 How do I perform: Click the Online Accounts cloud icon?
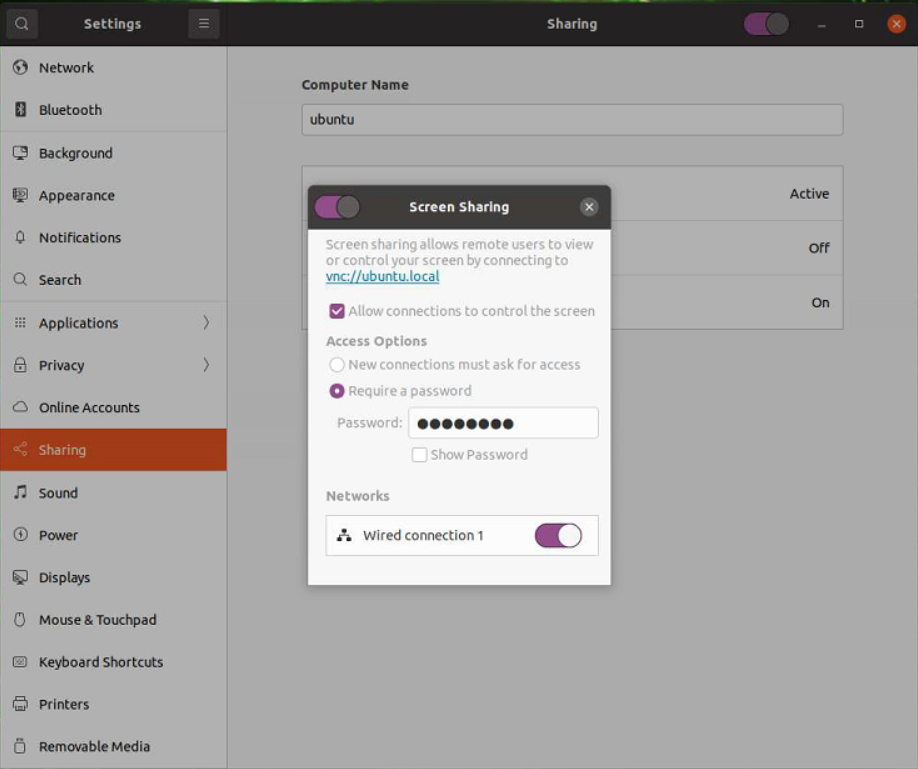coord(20,407)
